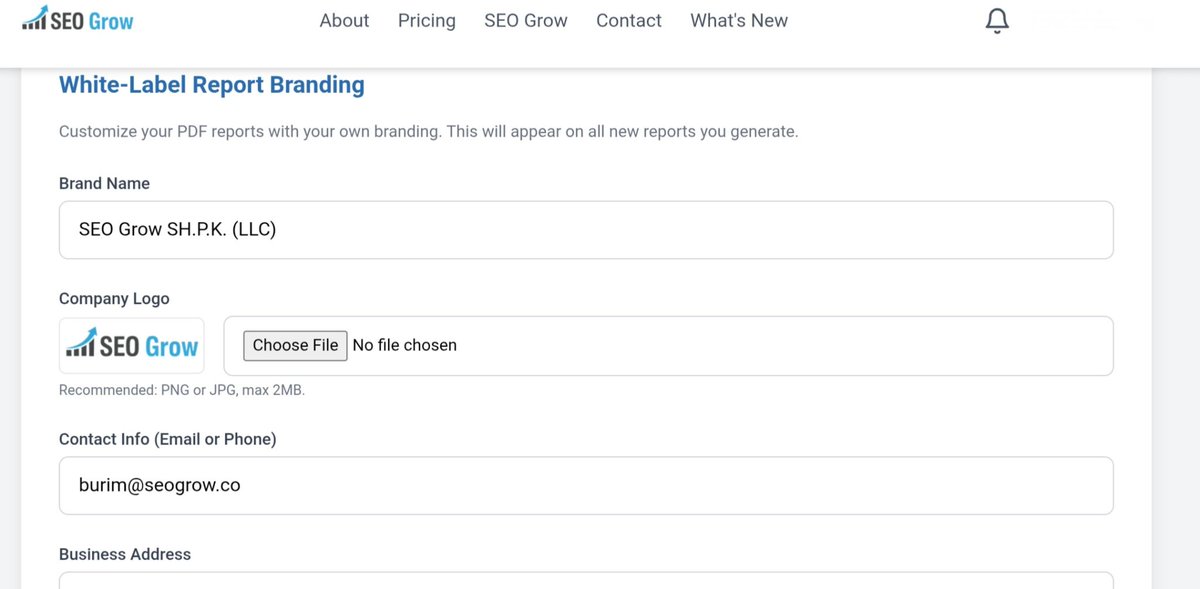1200x589 pixels.
Task: Click the Choose File button
Action: click(x=295, y=345)
